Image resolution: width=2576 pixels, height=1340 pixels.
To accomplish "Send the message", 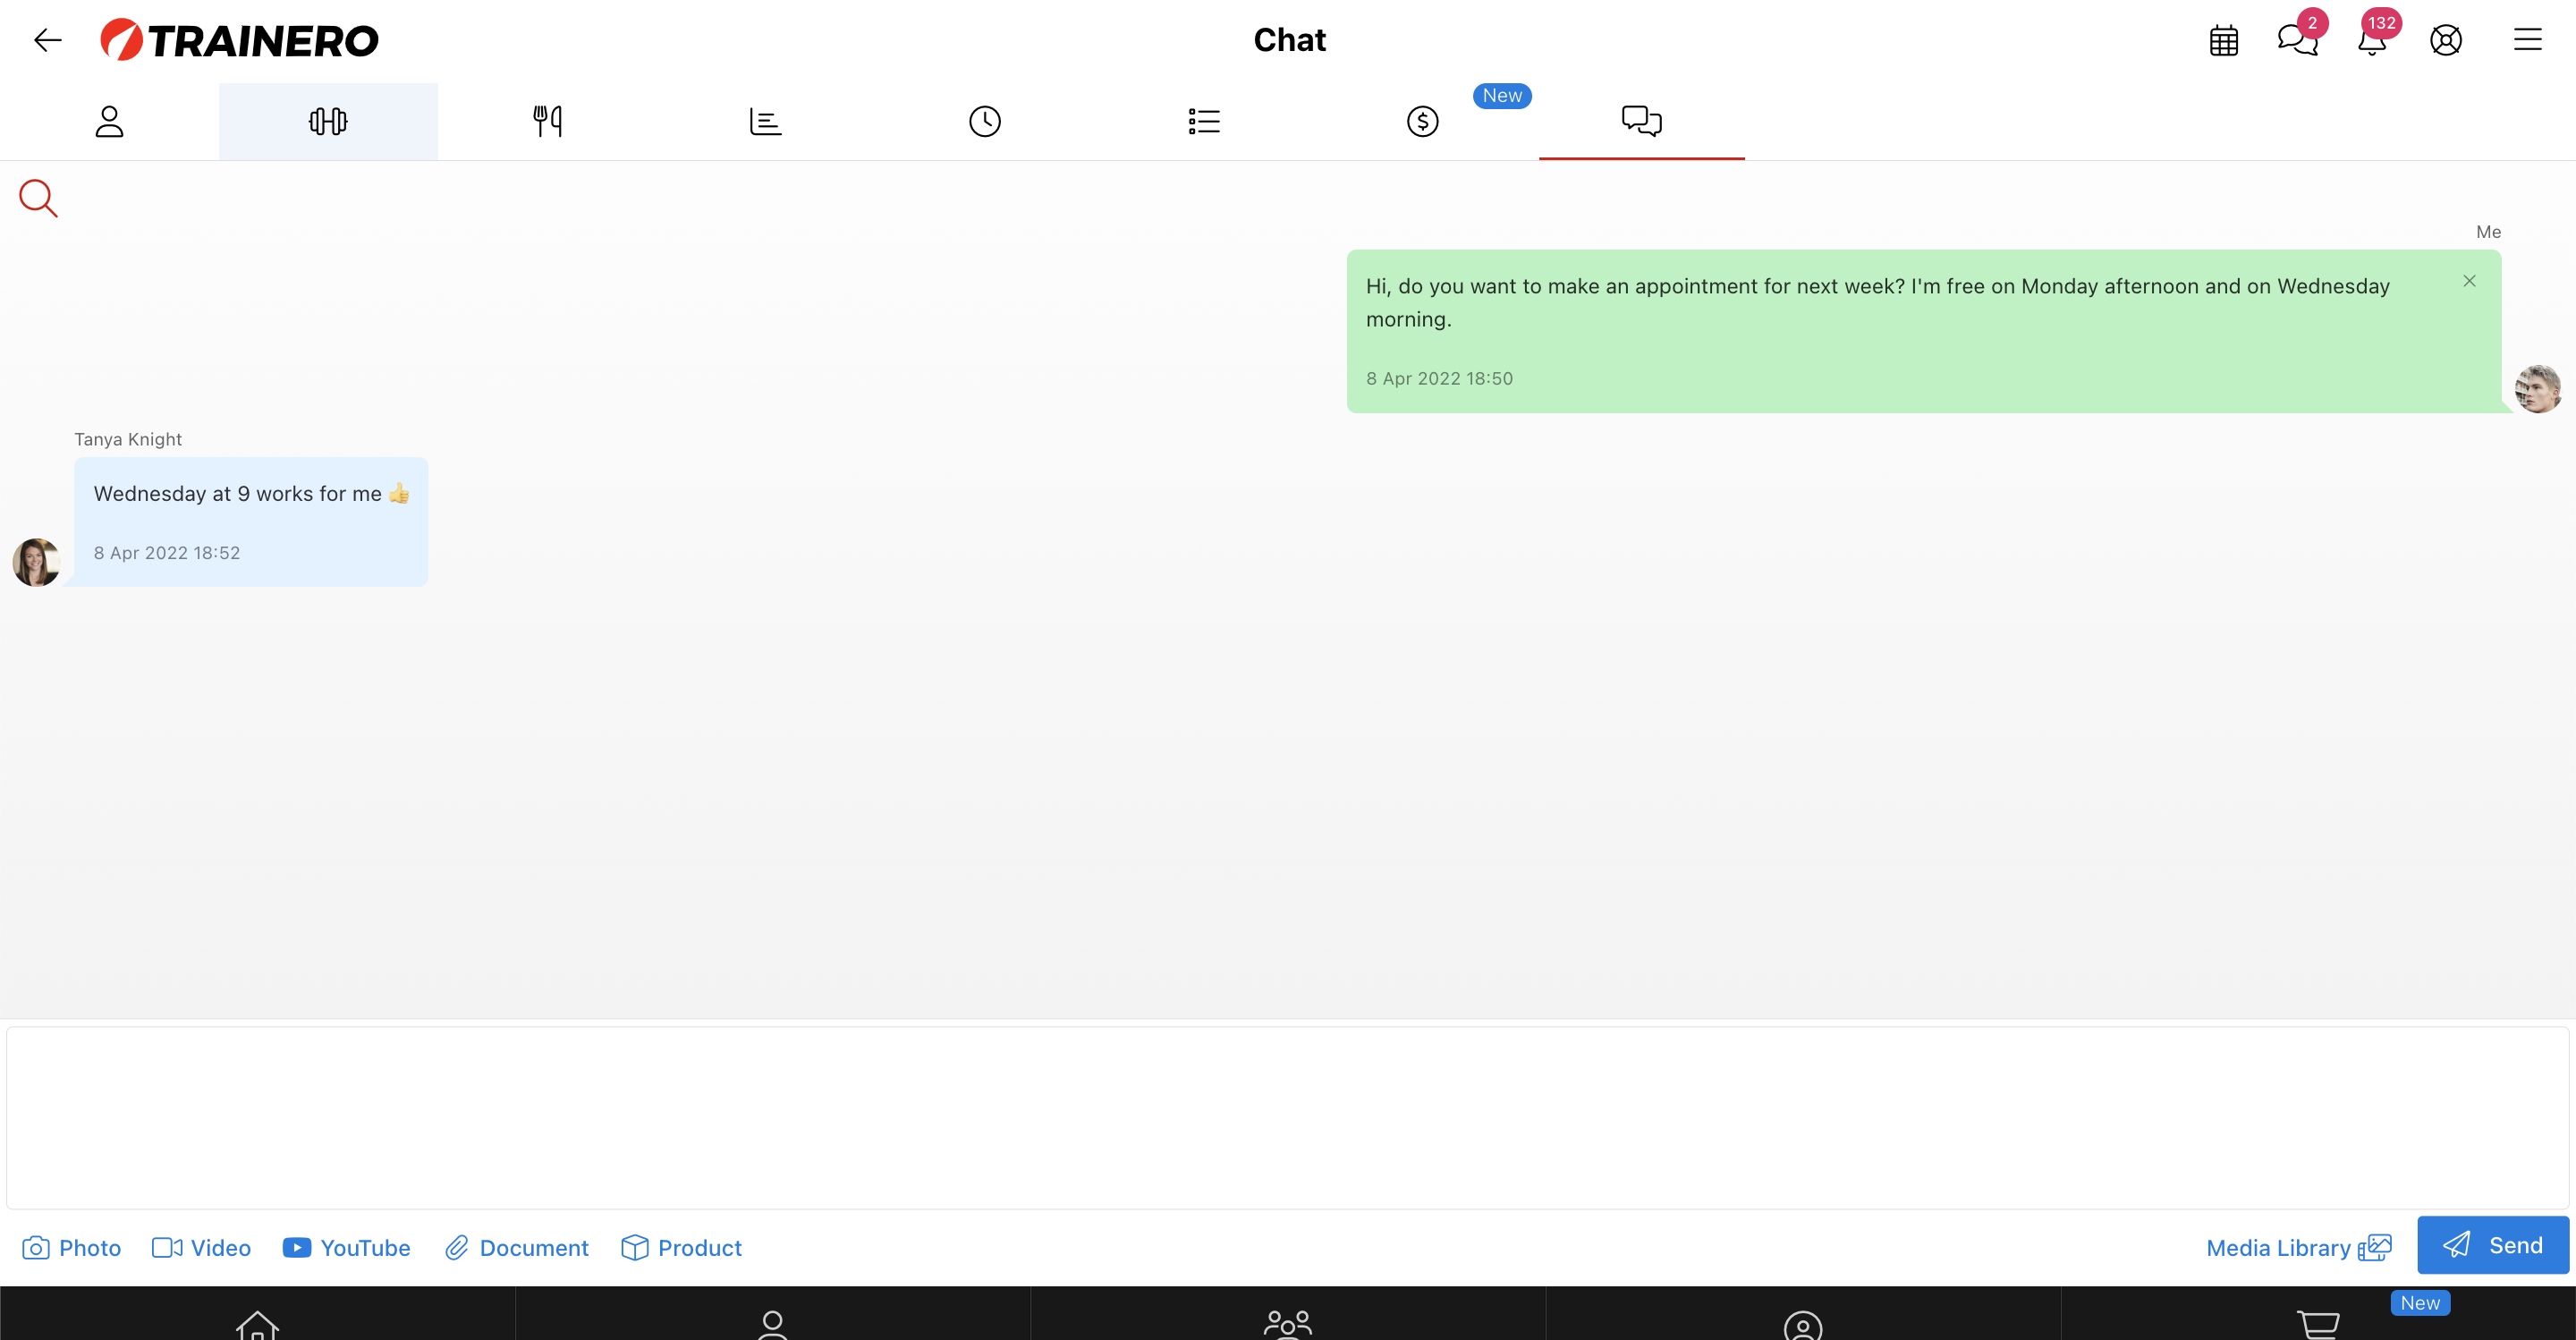I will coord(2493,1245).
